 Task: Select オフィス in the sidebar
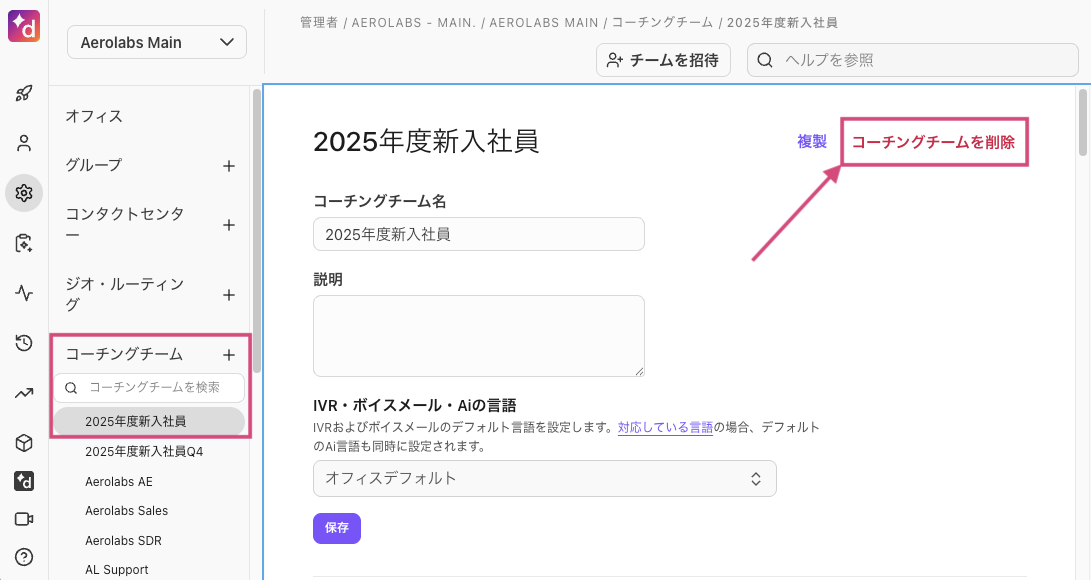94,116
